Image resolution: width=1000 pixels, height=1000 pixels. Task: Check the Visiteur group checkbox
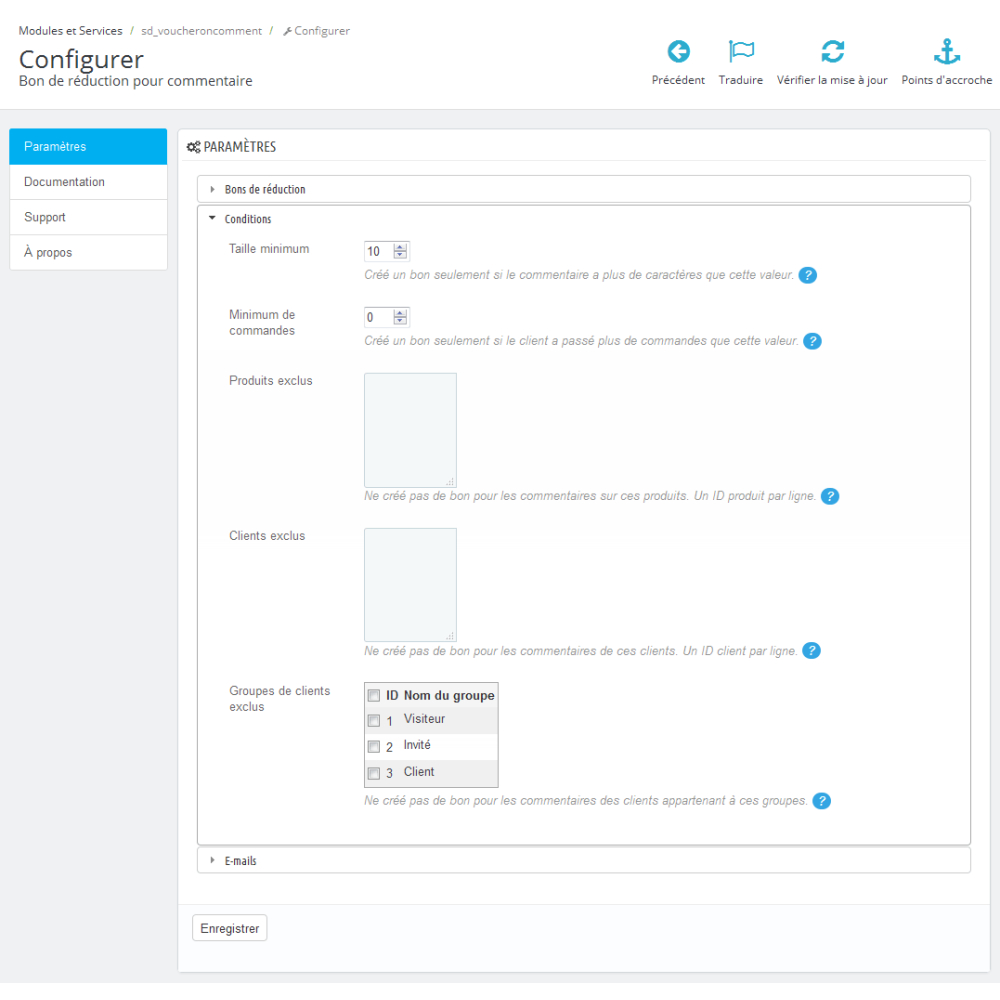tap(374, 720)
